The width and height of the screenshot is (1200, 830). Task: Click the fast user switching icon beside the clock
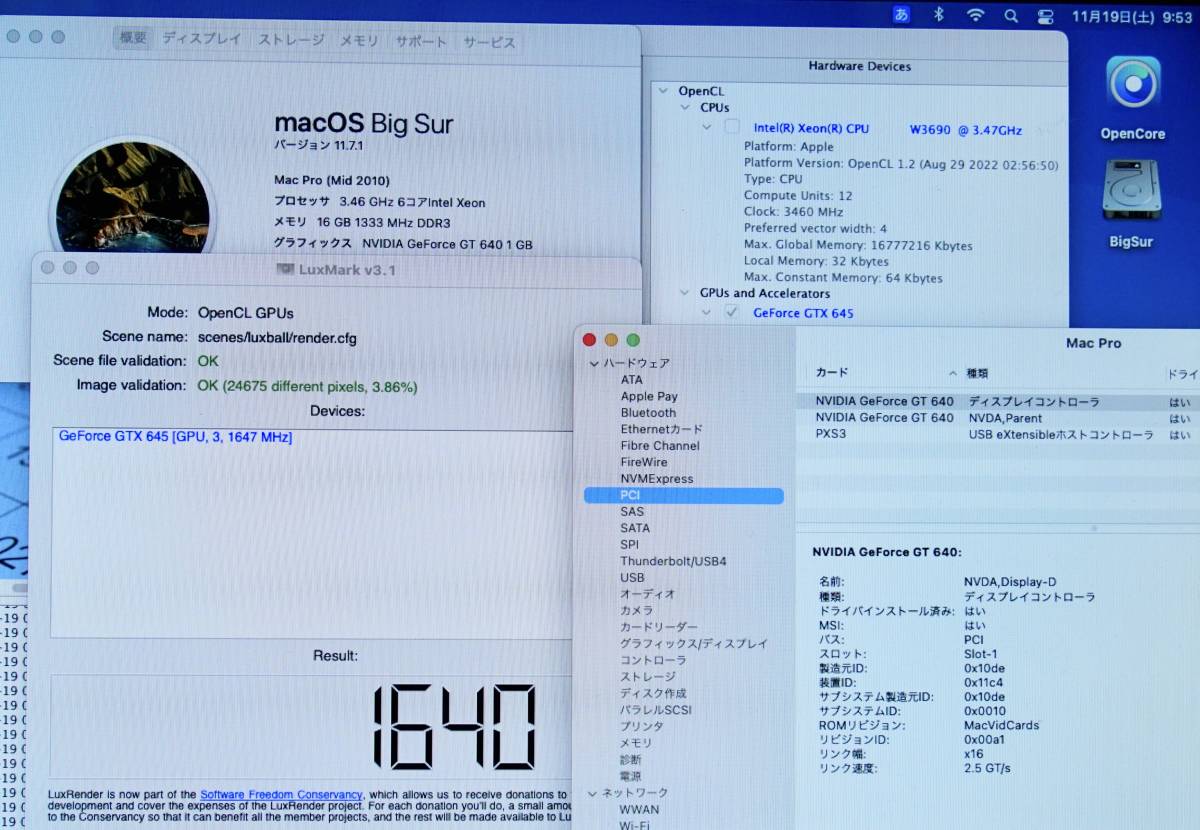tap(1046, 14)
